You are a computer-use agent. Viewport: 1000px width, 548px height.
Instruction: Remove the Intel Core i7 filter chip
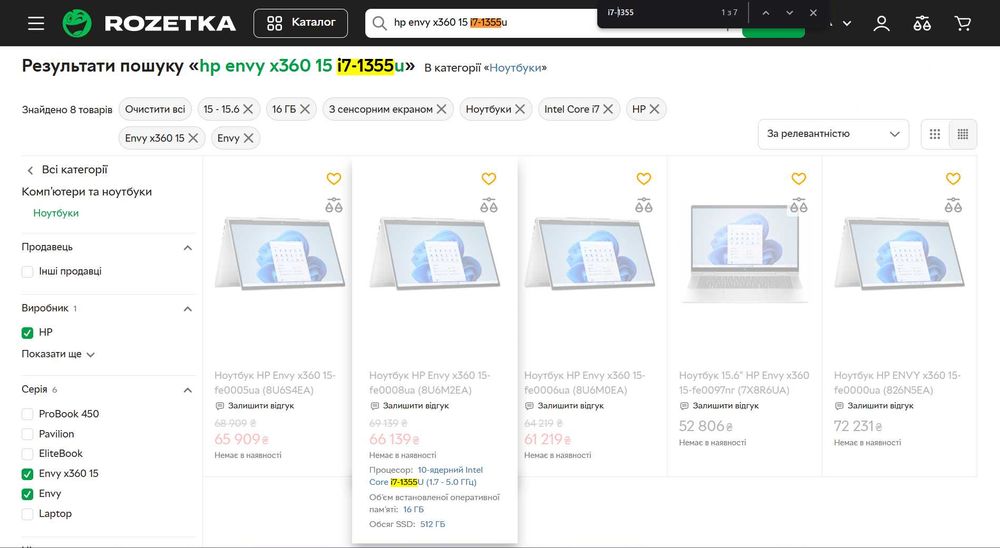click(608, 109)
